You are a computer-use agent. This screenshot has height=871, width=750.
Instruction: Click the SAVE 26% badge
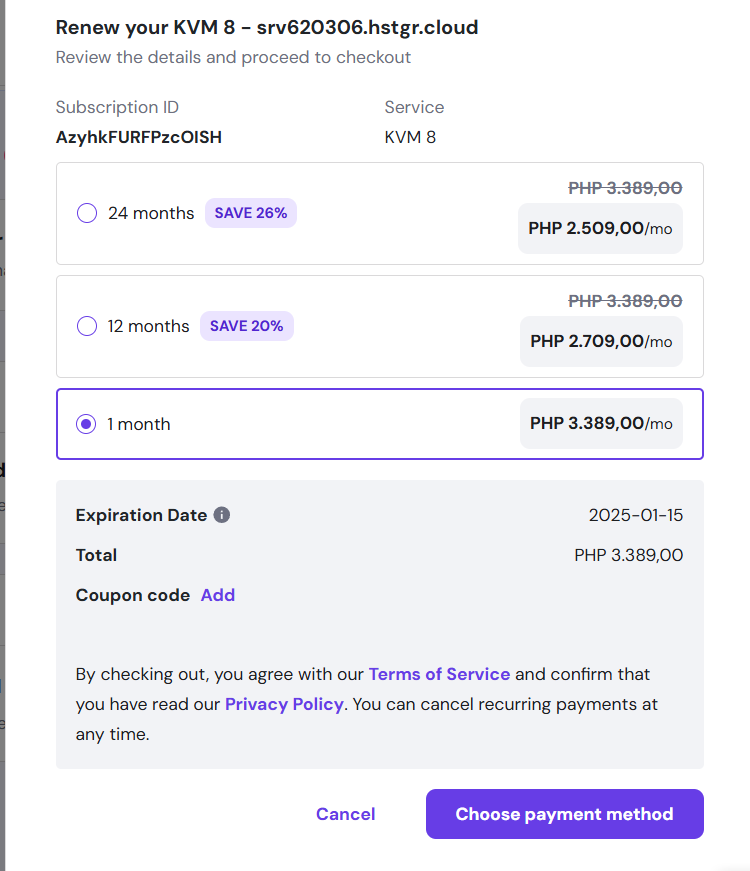(x=251, y=213)
